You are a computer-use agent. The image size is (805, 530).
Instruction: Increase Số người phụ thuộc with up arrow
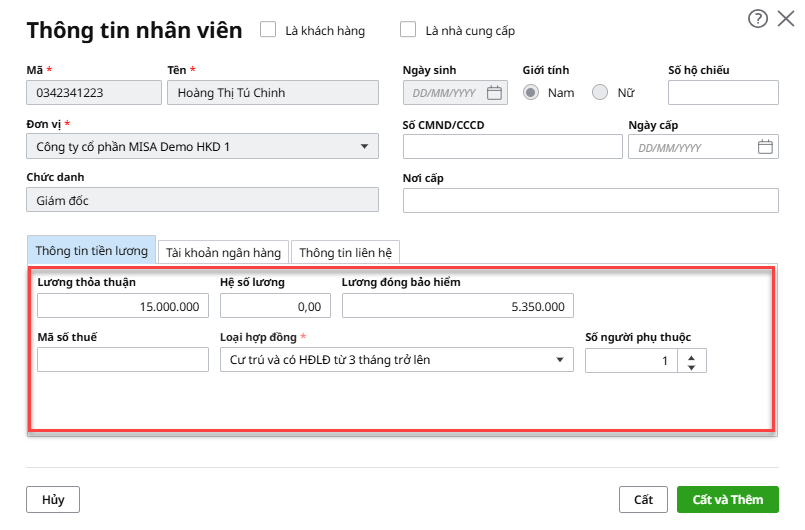coord(692,354)
